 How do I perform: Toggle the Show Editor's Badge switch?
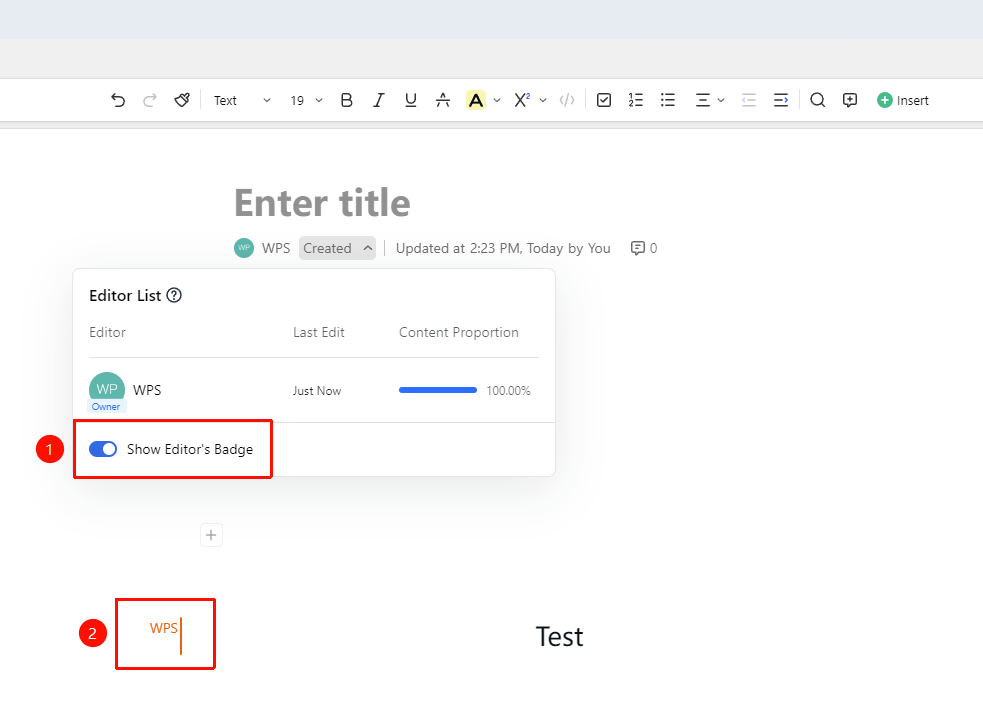click(x=103, y=449)
